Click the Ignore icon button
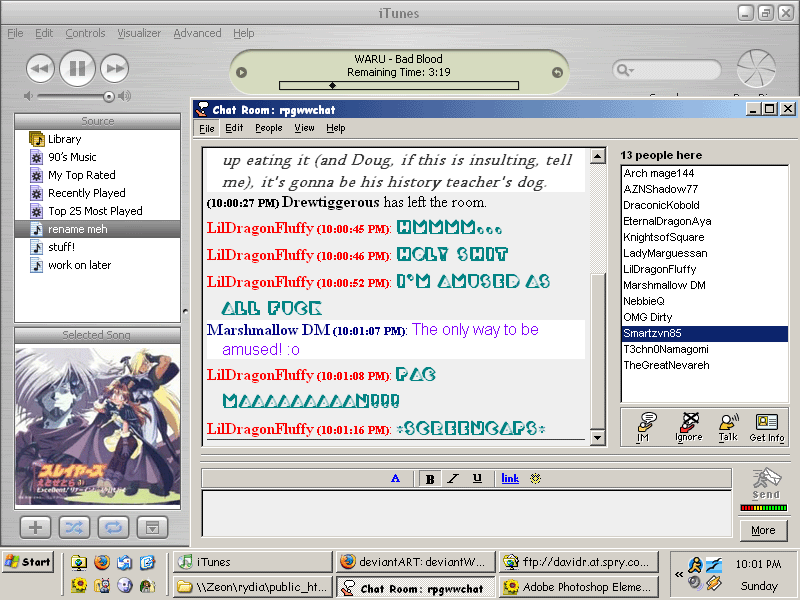The width and height of the screenshot is (800, 600). tap(688, 427)
